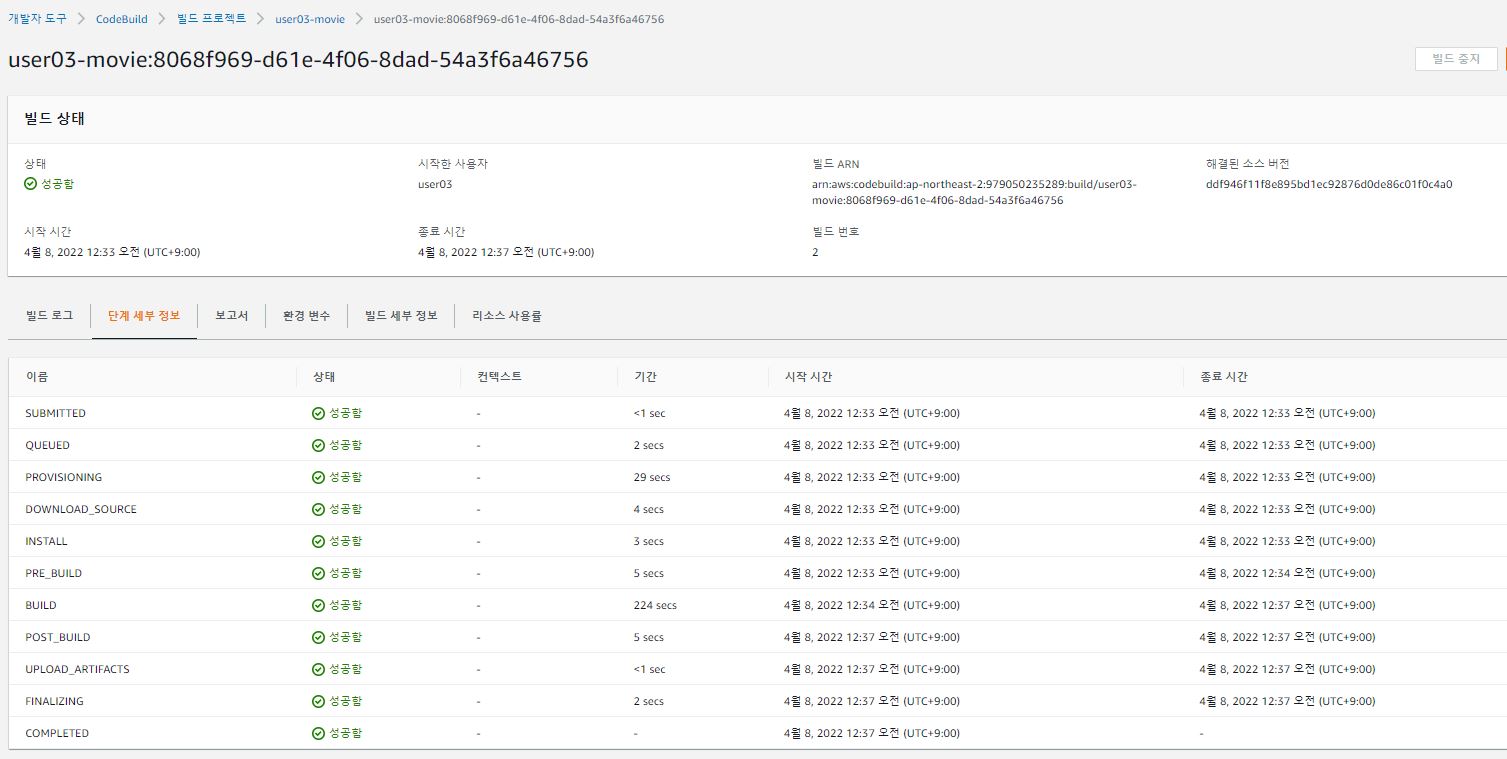Click the success icon in the DOWNLOAD_SOURCE row
Screen dimensions: 1507x759
pos(318,509)
